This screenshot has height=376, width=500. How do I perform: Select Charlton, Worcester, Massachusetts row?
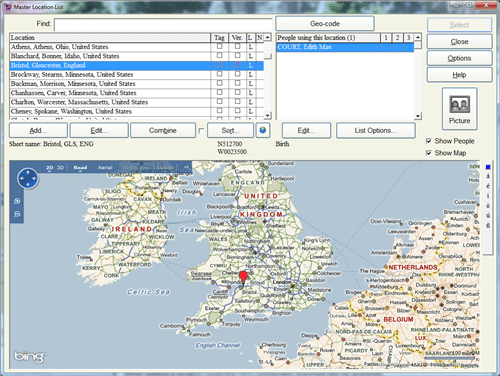point(110,102)
